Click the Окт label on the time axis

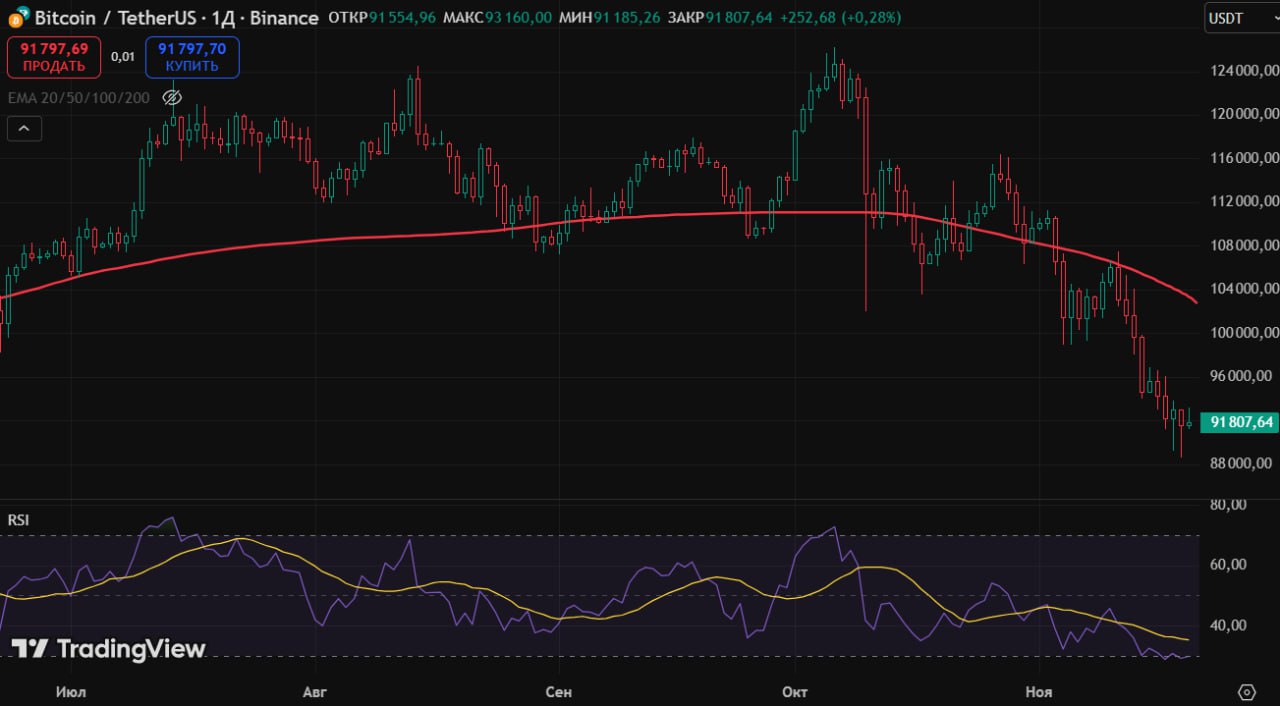click(x=795, y=692)
